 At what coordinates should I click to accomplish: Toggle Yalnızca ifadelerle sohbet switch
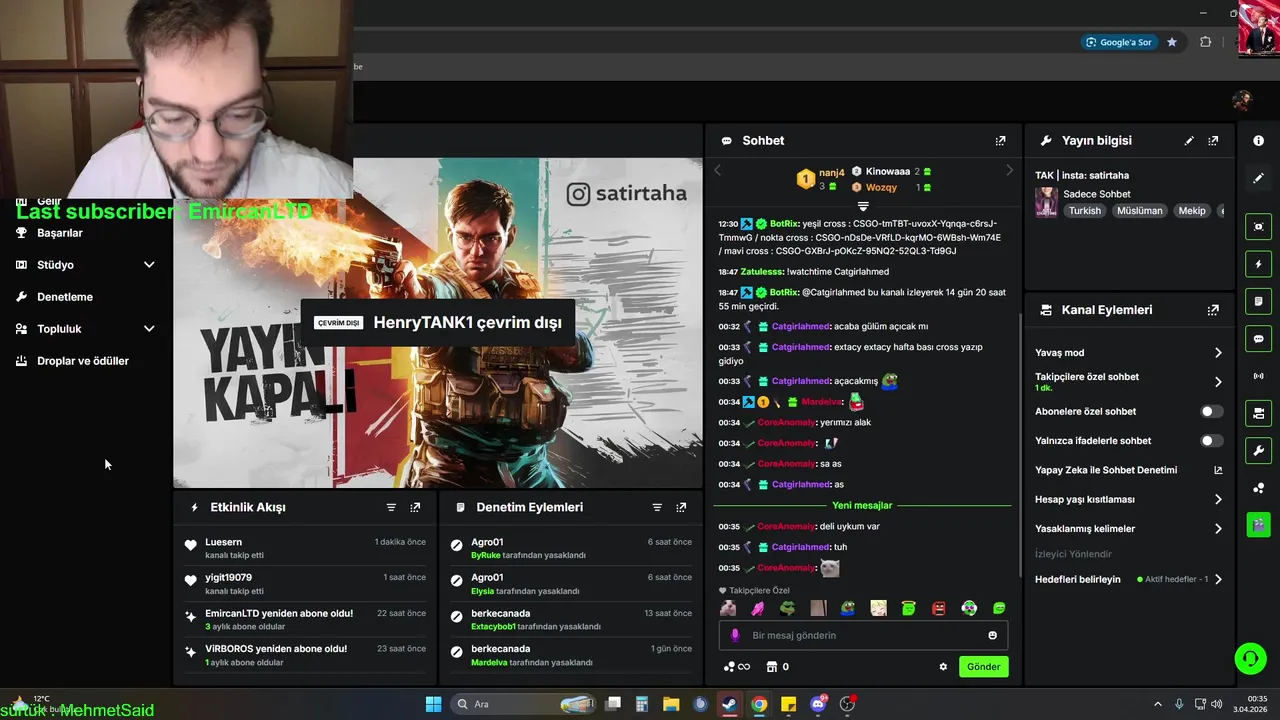click(x=1211, y=441)
